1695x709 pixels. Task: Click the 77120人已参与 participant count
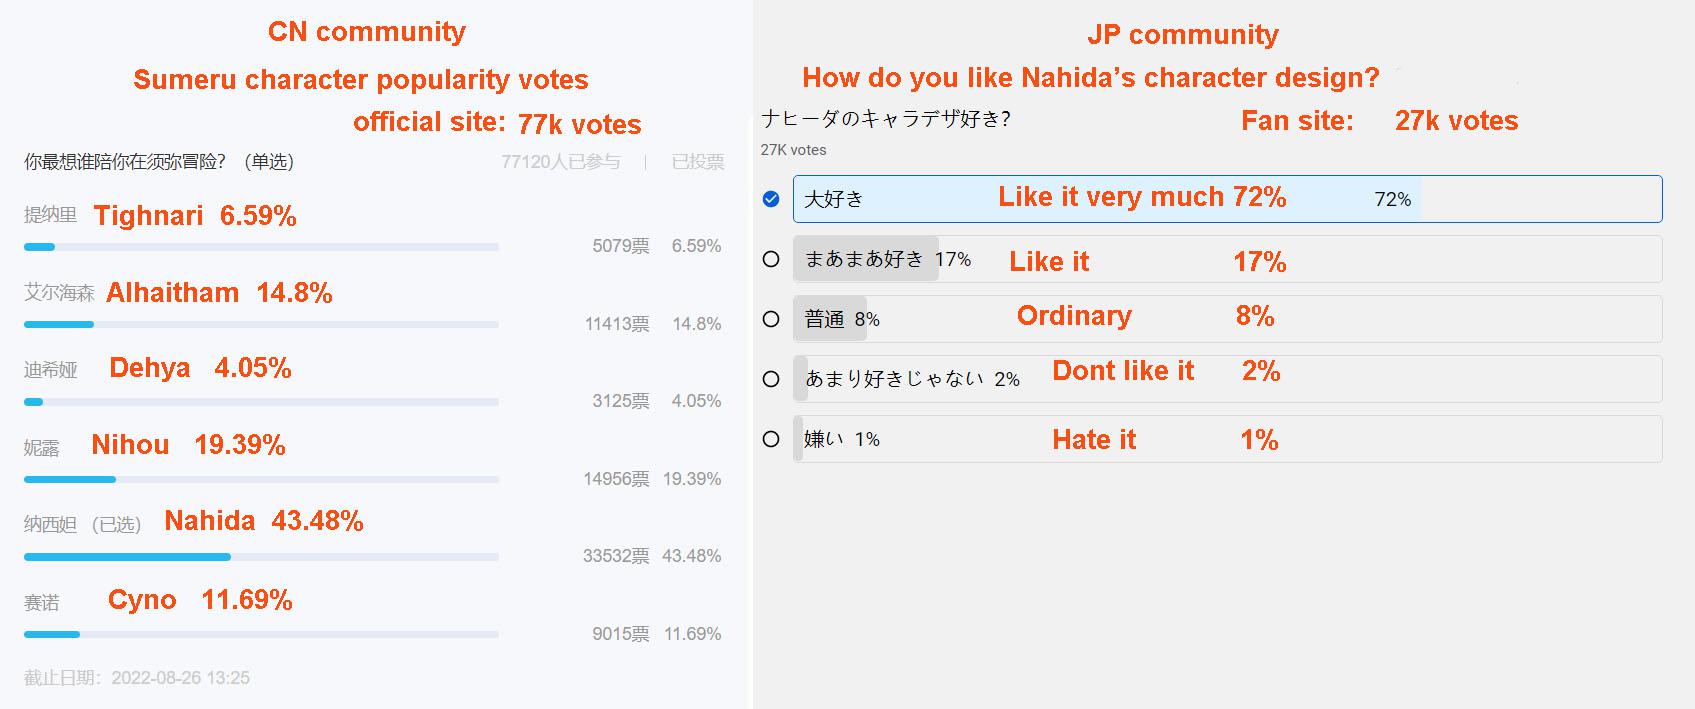click(560, 162)
